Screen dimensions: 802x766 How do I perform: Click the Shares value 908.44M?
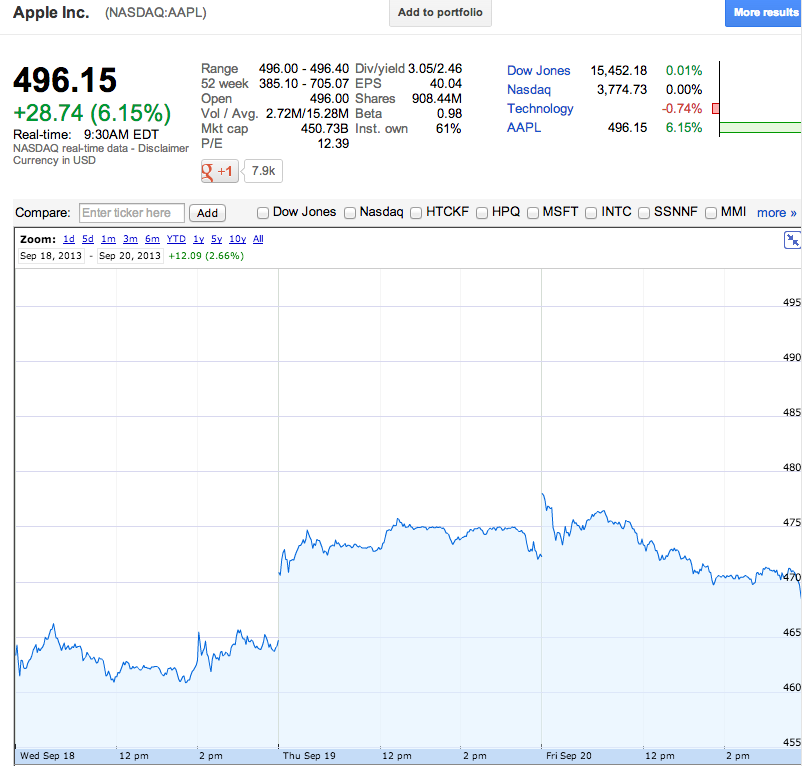(437, 98)
